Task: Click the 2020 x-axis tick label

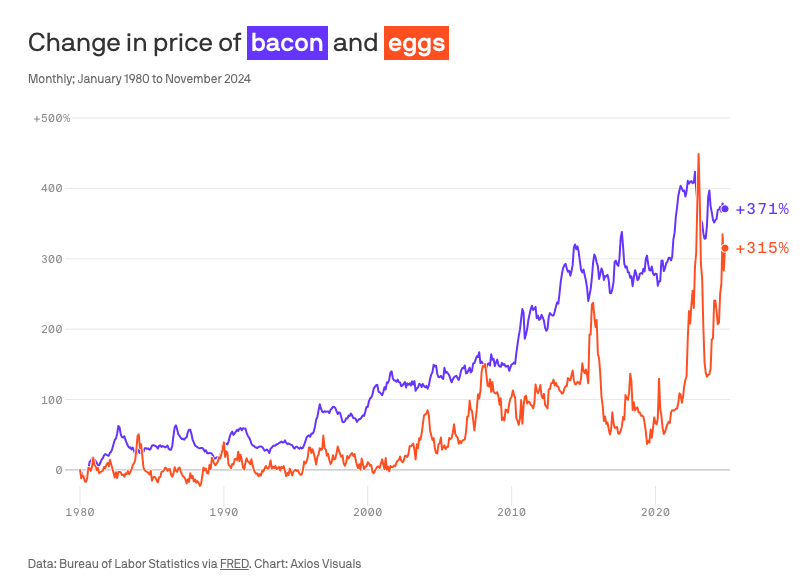Action: coord(655,512)
